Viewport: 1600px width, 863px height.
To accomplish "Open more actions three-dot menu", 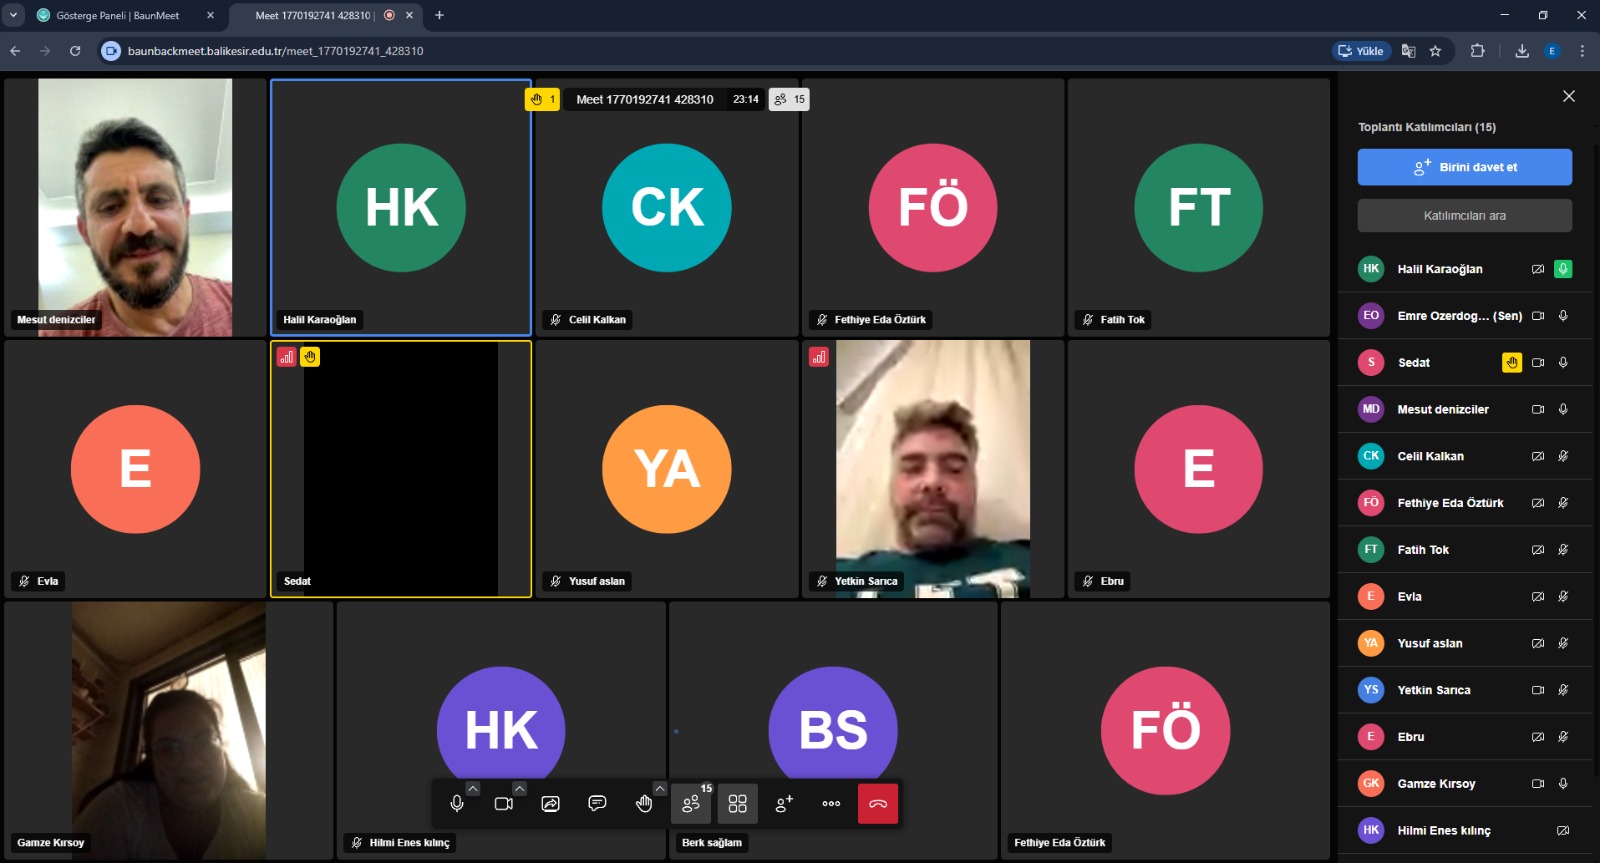I will (831, 803).
